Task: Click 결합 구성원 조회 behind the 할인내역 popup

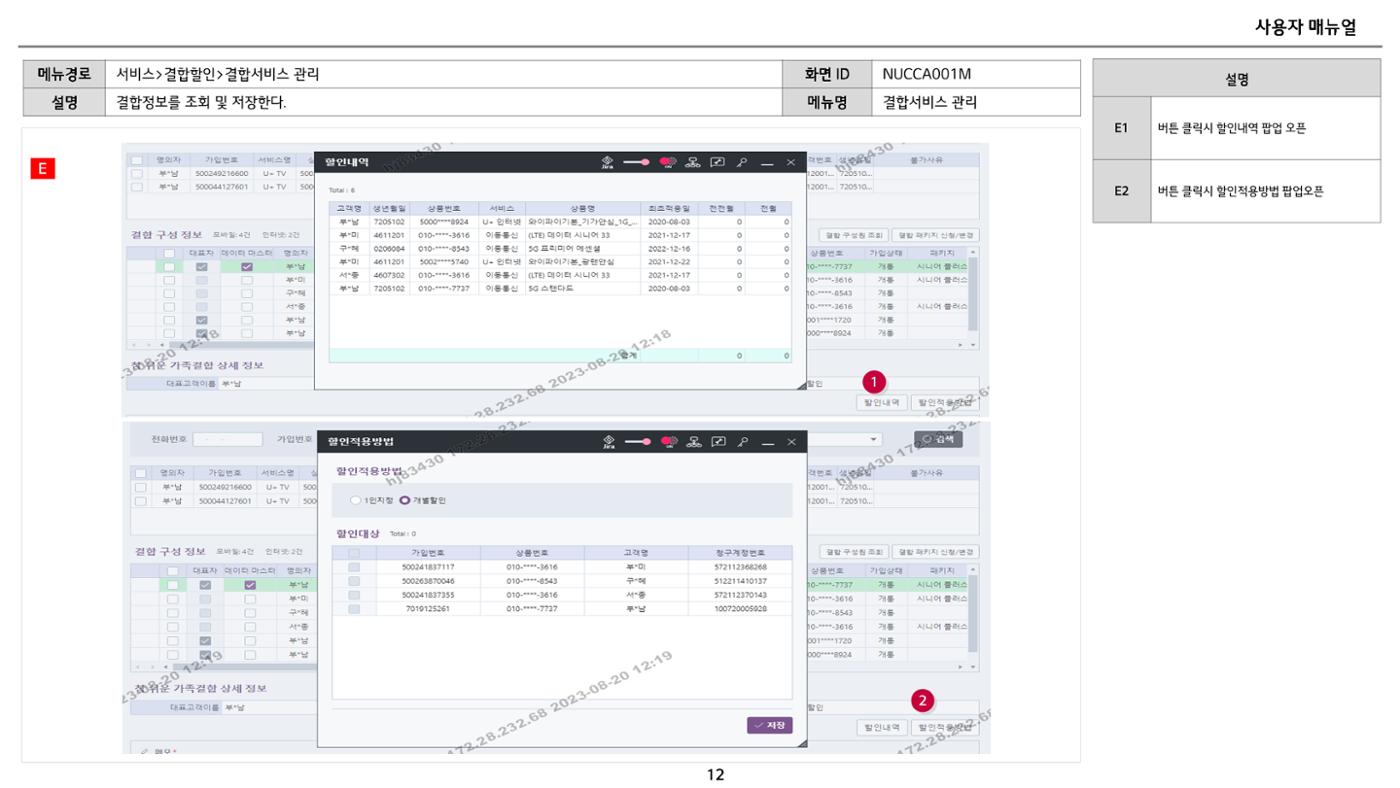Action: coord(853,235)
